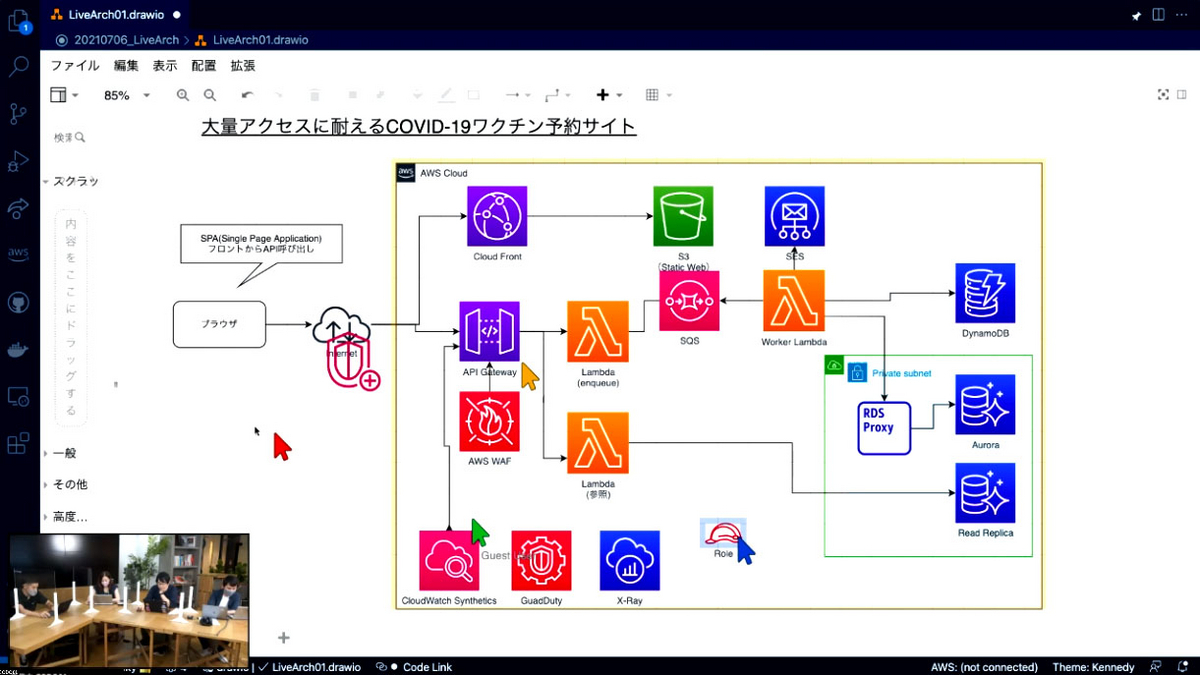This screenshot has width=1200, height=675.
Task: Select the Read Replica database icon
Action: pyautogui.click(x=985, y=493)
